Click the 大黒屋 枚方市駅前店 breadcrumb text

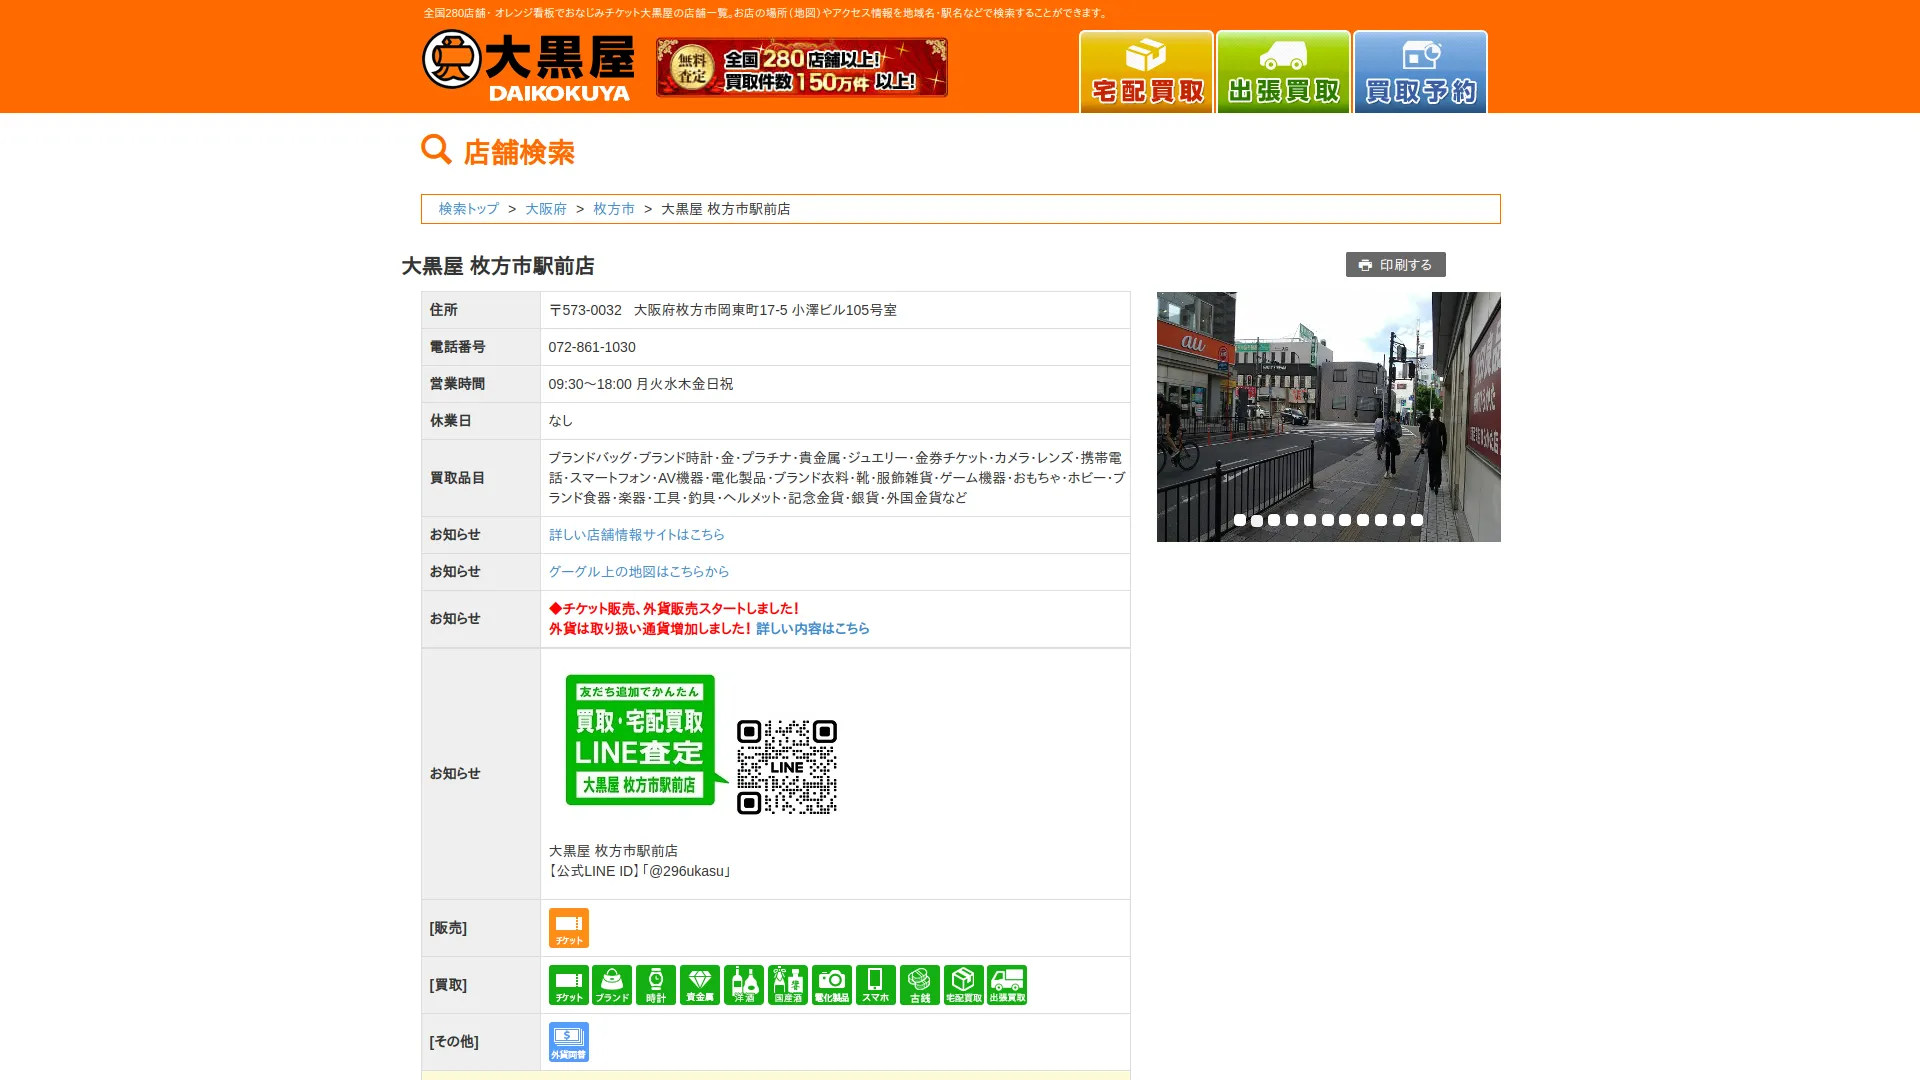(726, 209)
